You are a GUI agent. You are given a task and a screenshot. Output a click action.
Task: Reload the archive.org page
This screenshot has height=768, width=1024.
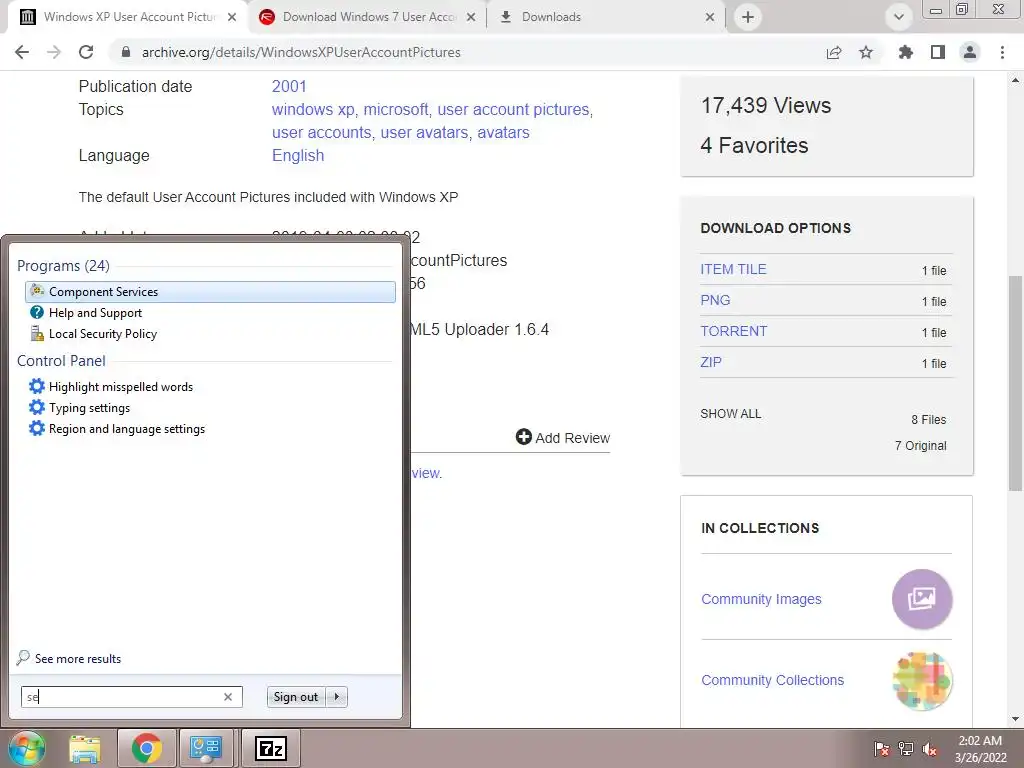pos(86,52)
